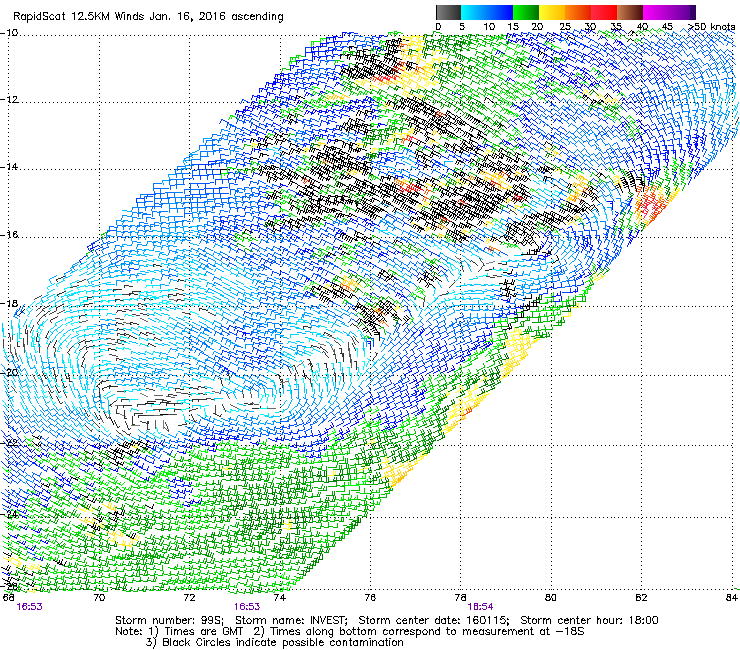Click the '16:53' time under longitude 68

30,607
